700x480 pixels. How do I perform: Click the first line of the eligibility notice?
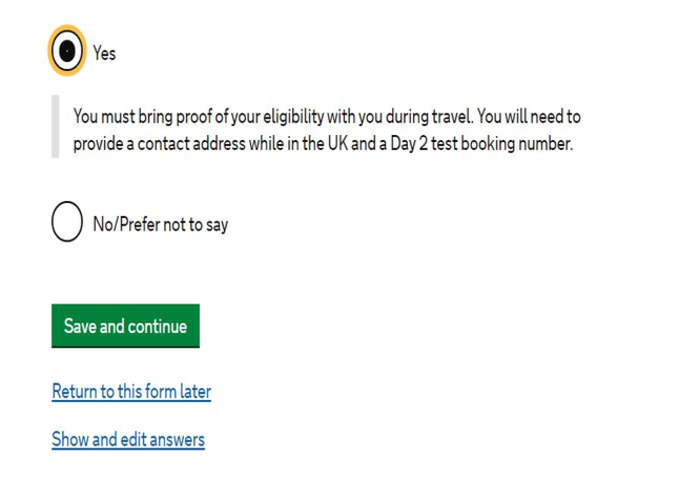tap(327, 115)
